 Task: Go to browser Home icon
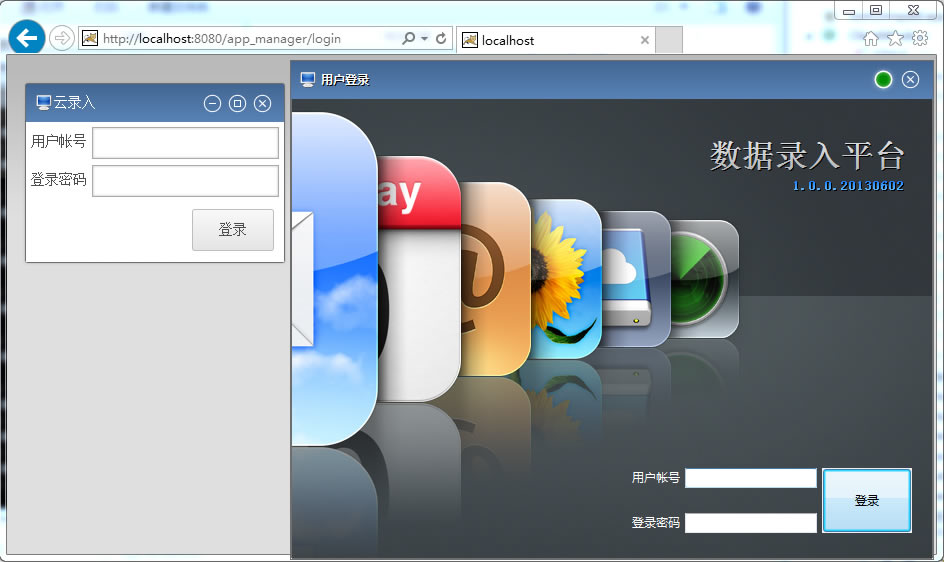coord(871,39)
